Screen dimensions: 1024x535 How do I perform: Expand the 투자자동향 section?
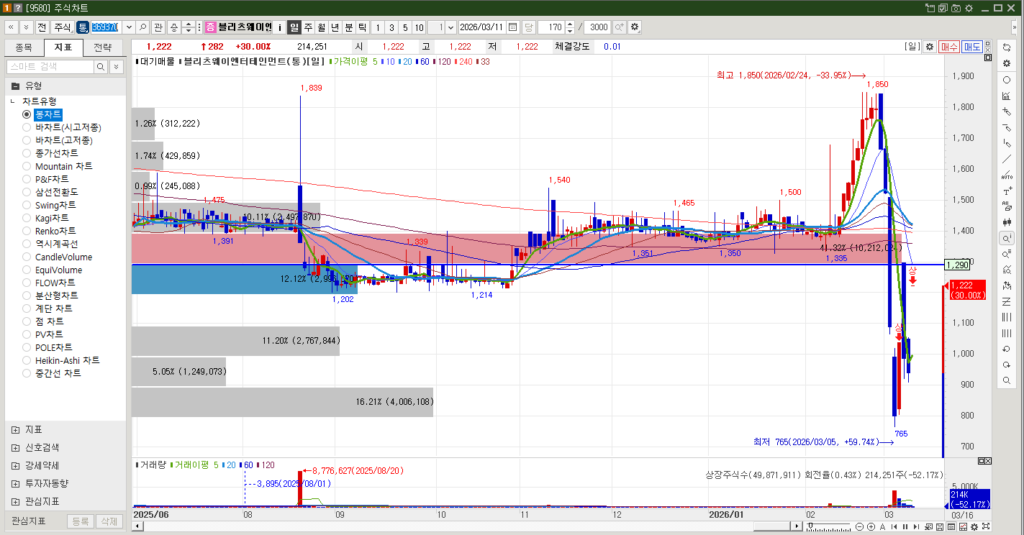coord(14,483)
